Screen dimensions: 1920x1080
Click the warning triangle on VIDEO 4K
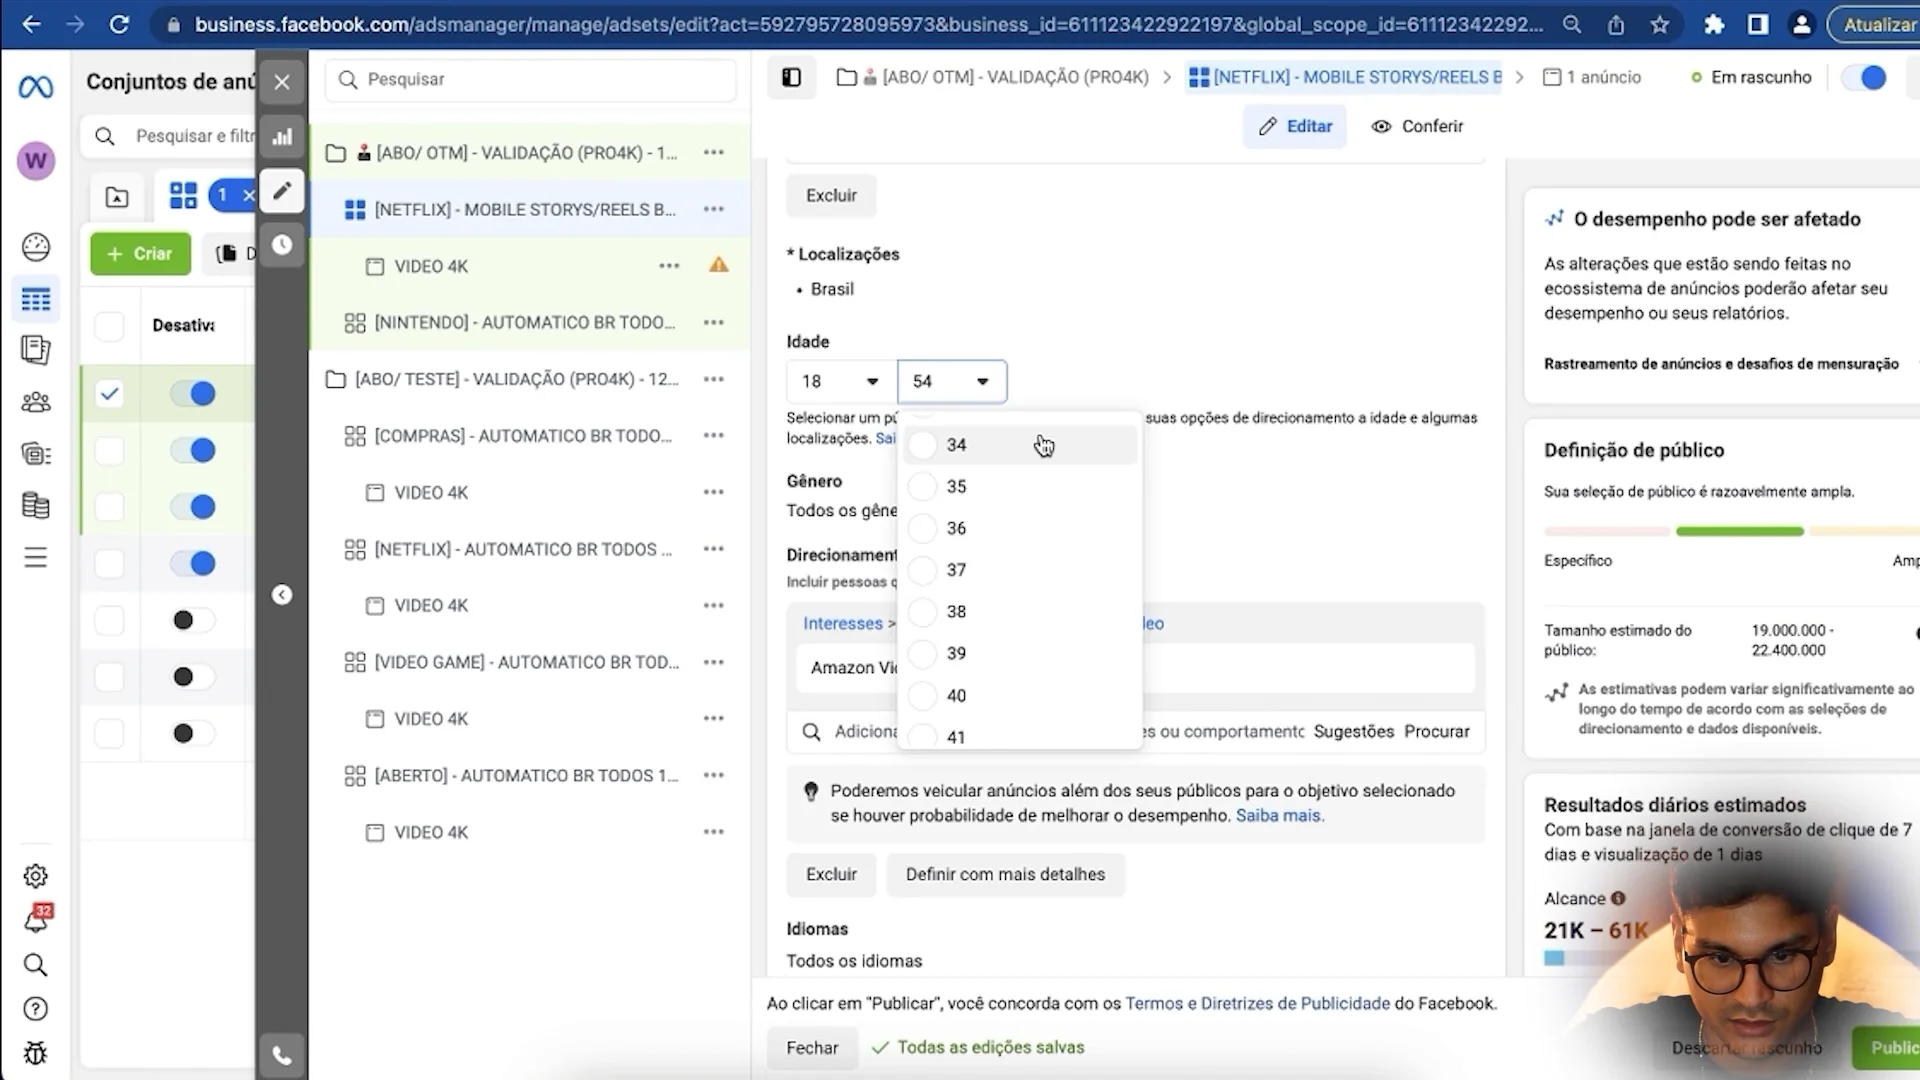pyautogui.click(x=718, y=265)
